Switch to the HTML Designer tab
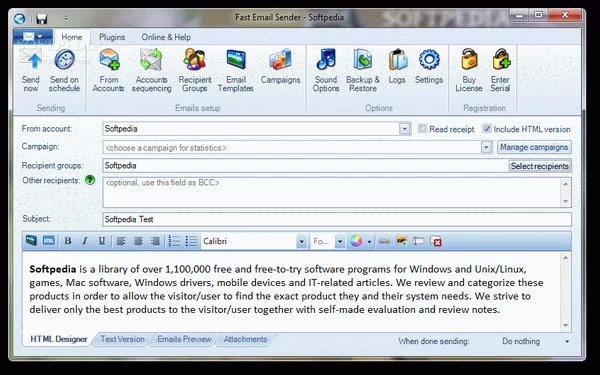Viewport: 600px width, 375px height. pyautogui.click(x=59, y=339)
